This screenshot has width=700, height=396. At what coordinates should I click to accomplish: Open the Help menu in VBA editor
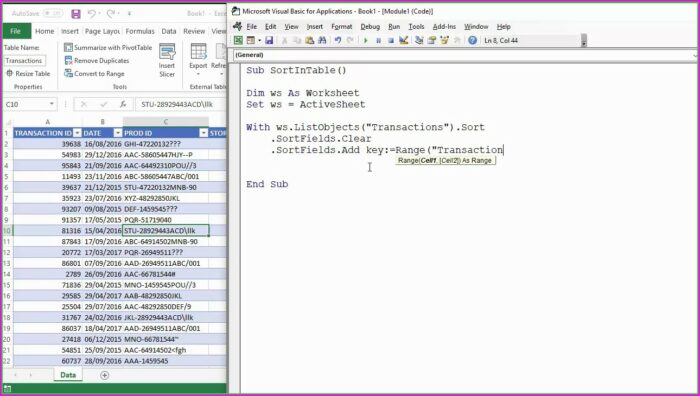tap(504, 27)
